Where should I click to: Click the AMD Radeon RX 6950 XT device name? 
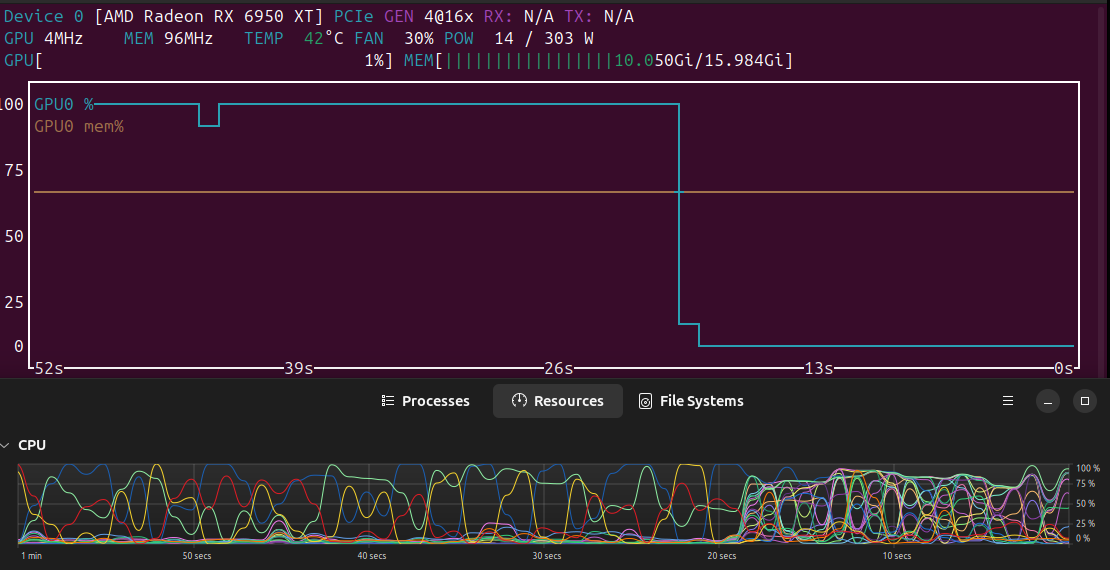[x=210, y=16]
